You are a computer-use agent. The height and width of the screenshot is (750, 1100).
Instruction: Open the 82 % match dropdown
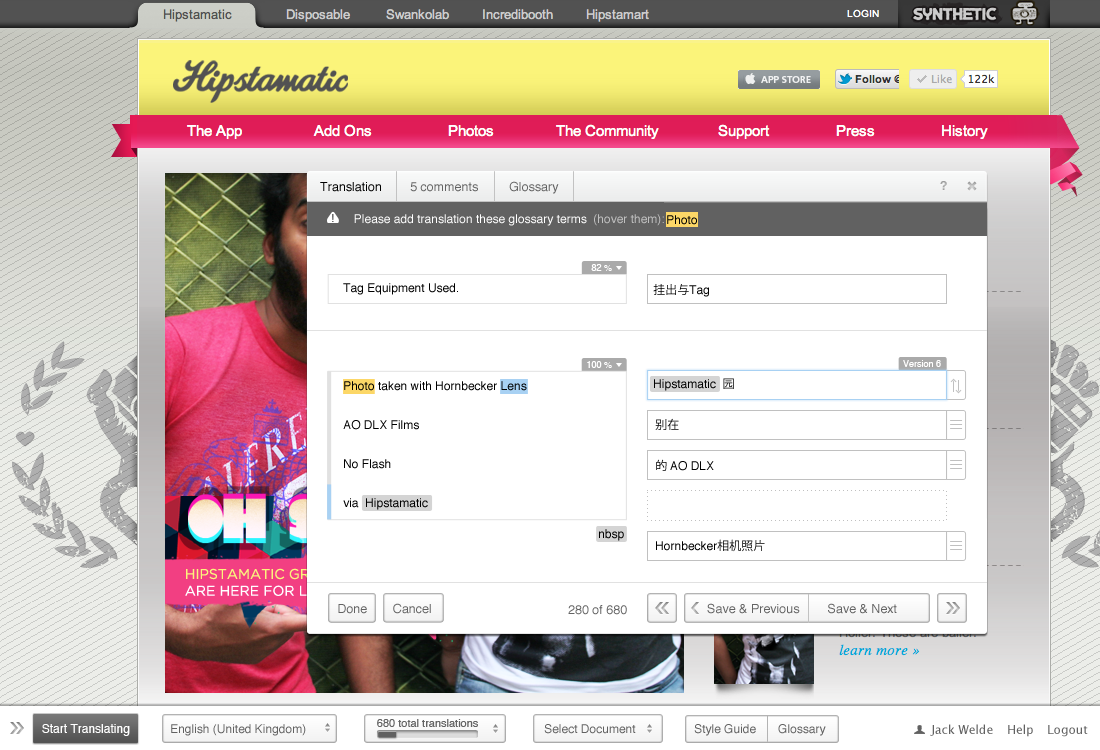coord(604,268)
